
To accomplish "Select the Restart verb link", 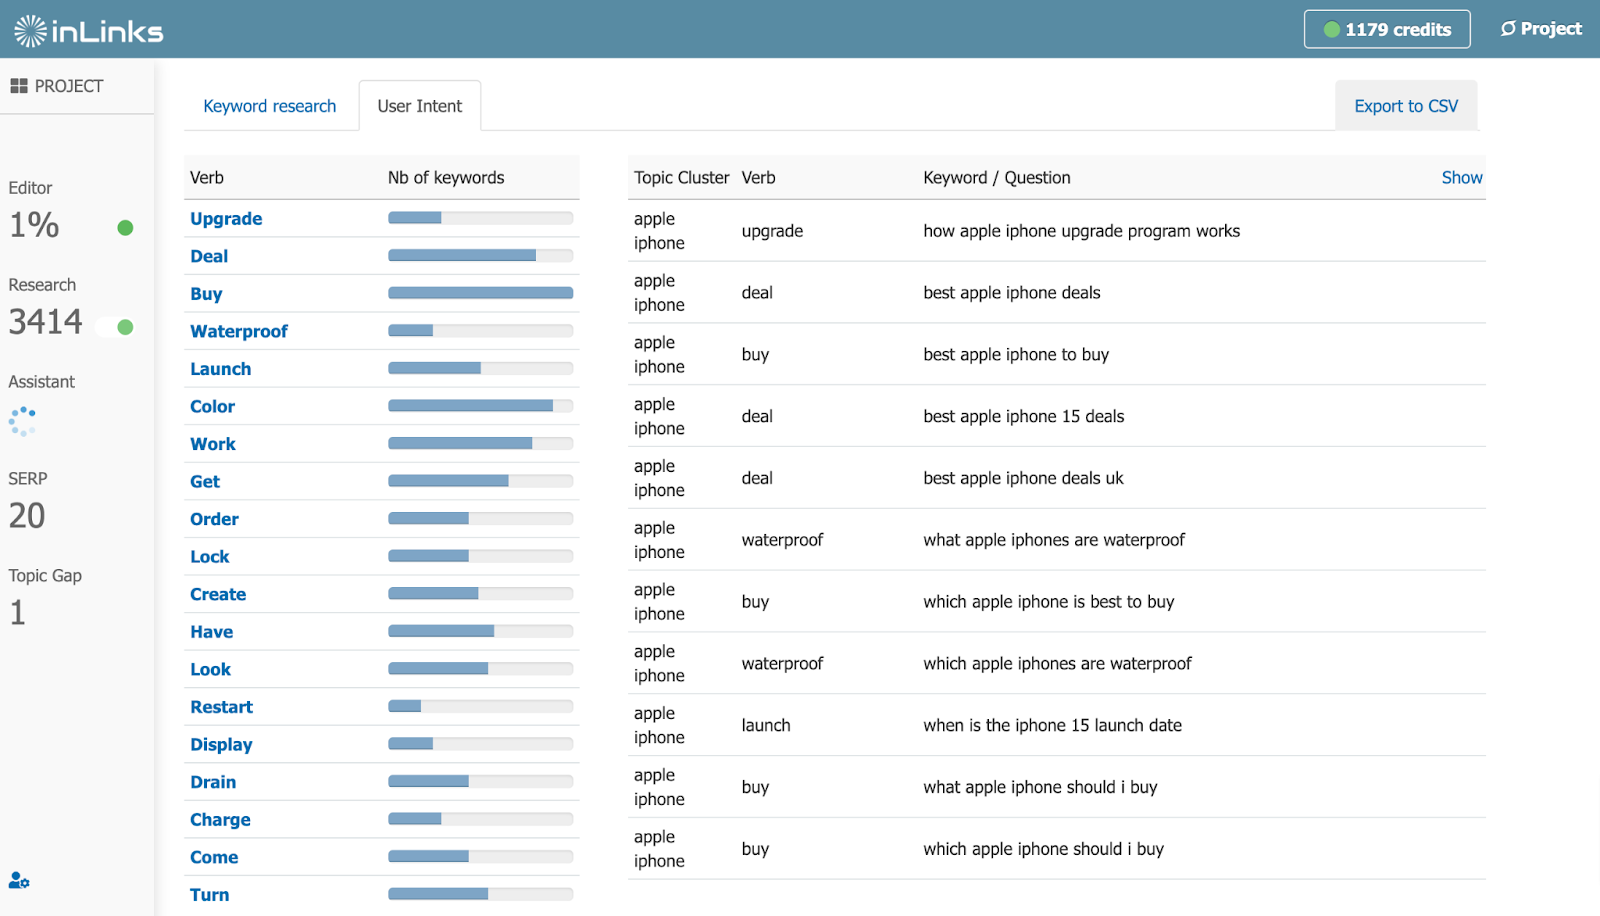I will click(221, 707).
